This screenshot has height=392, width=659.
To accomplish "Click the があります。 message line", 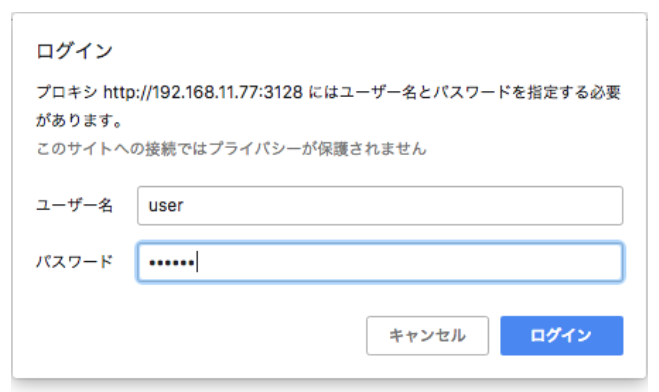I will (x=79, y=121).
